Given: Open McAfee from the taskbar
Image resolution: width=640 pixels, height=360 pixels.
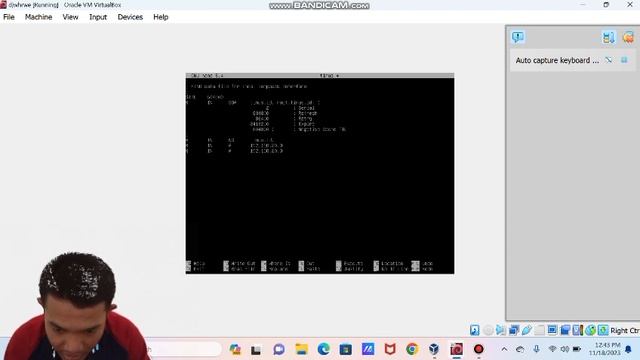Looking at the screenshot, I should [390, 349].
